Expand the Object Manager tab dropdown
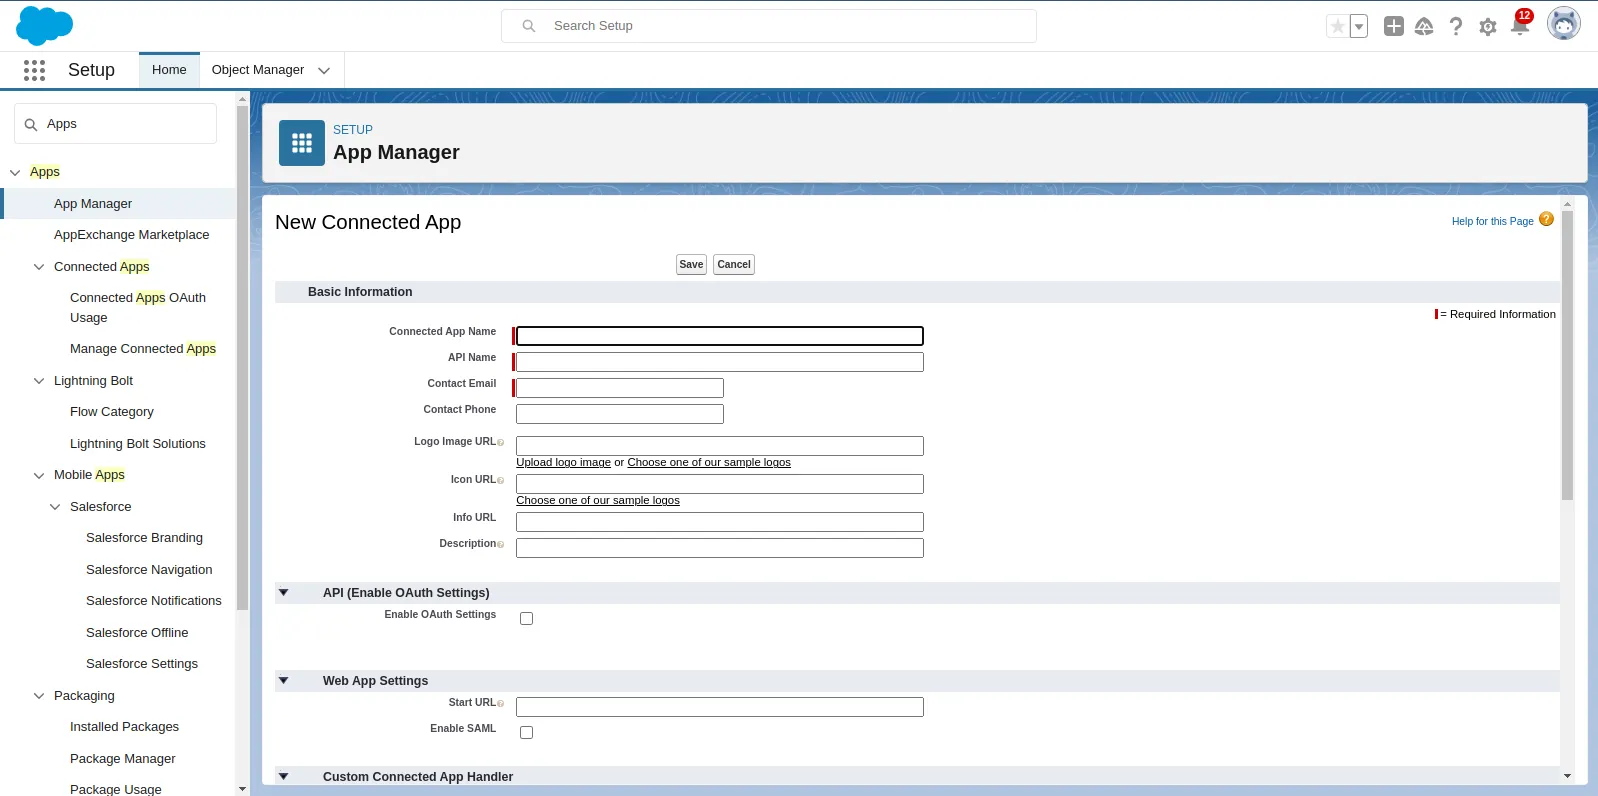The width and height of the screenshot is (1598, 796). [324, 71]
